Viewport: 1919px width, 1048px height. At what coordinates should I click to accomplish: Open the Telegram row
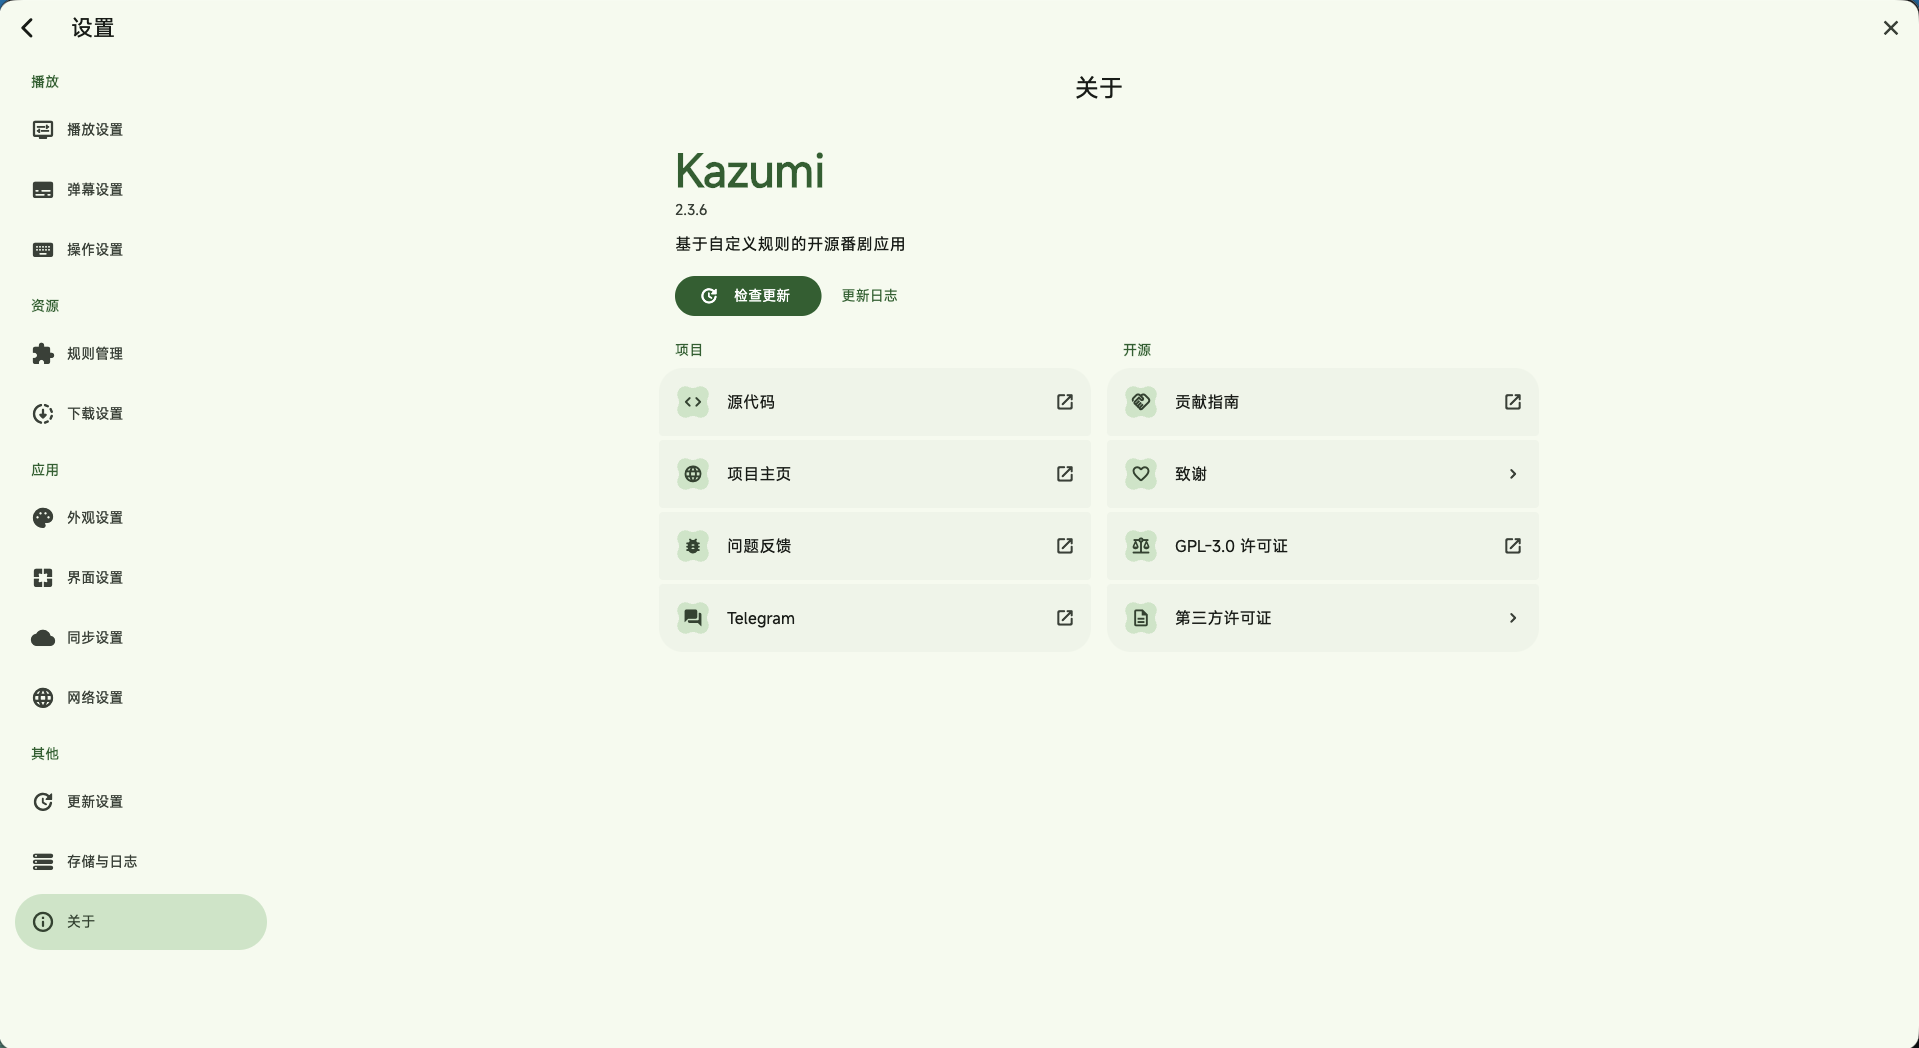click(x=875, y=618)
